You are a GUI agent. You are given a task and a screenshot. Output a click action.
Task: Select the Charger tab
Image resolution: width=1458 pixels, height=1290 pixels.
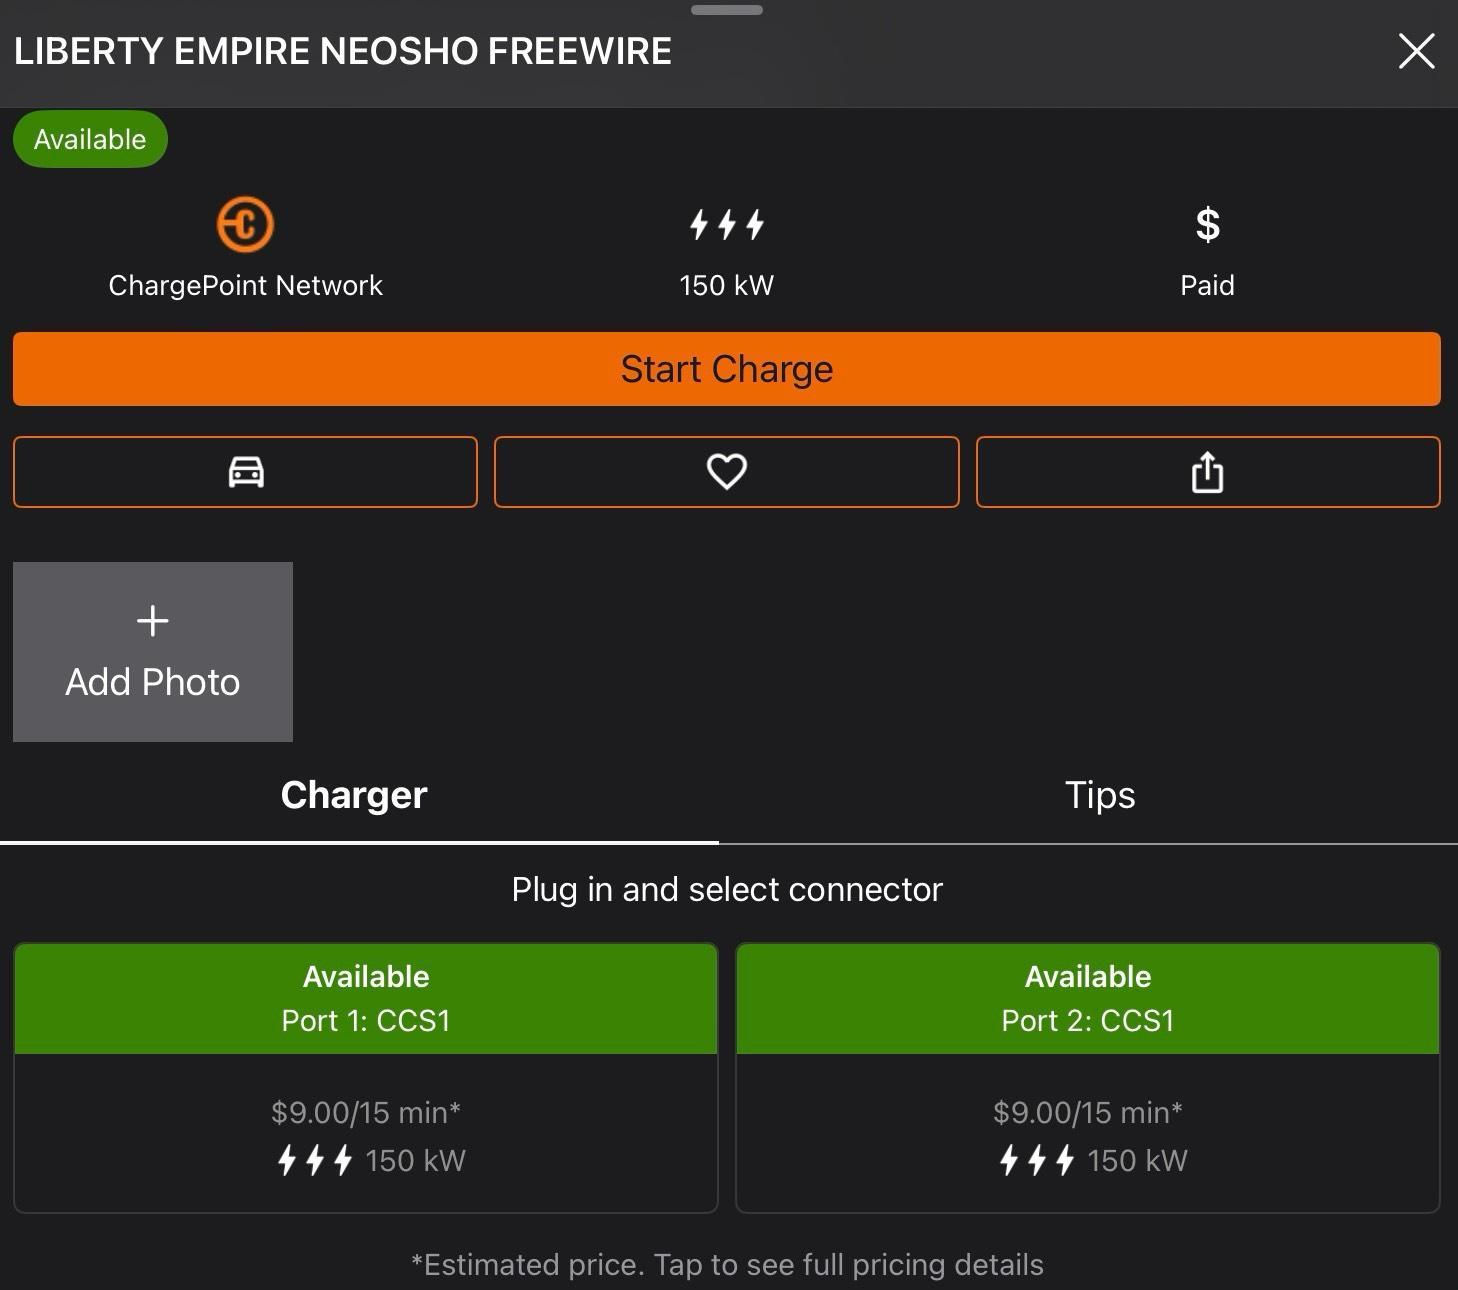point(354,795)
